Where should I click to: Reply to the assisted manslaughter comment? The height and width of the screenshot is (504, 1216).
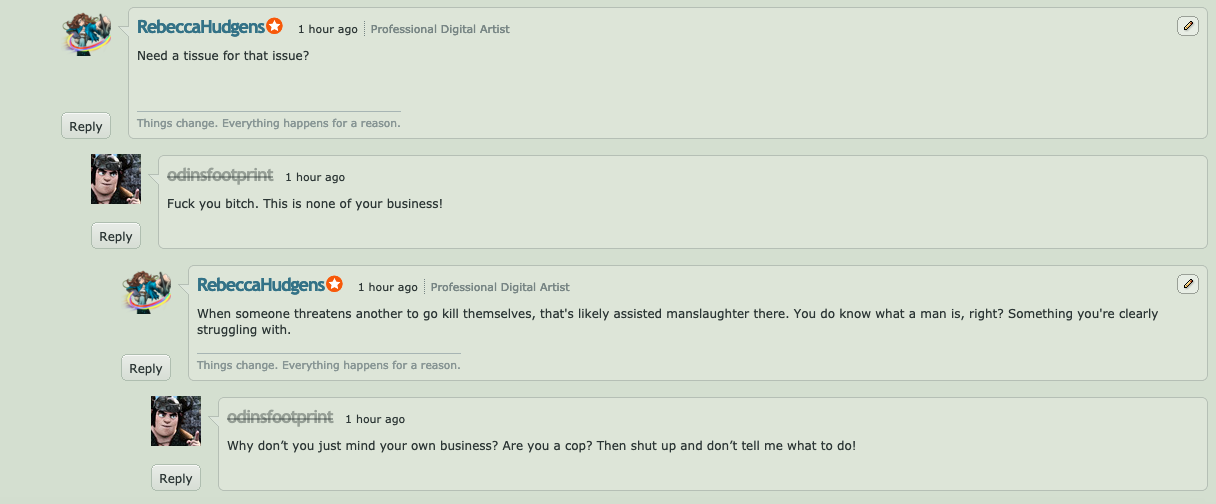coord(146,368)
